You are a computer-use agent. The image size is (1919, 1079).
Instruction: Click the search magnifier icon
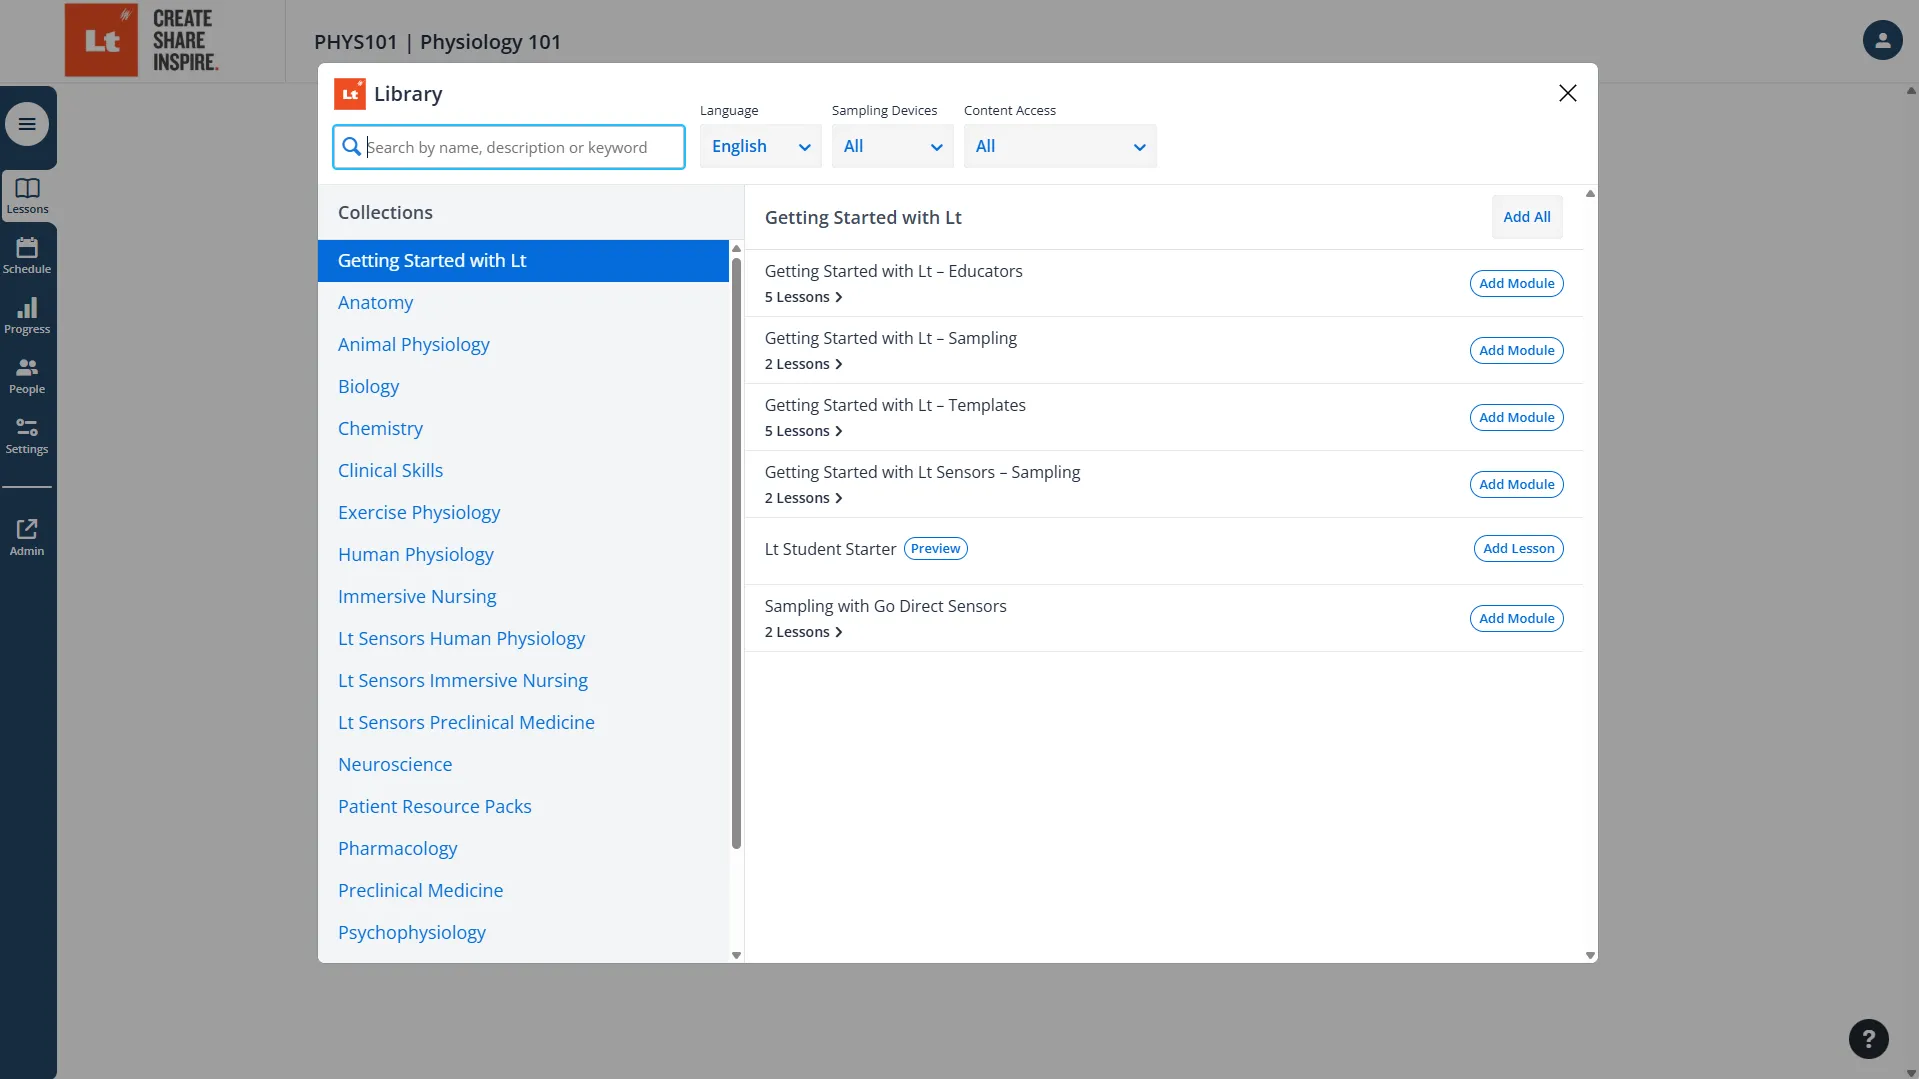point(351,147)
